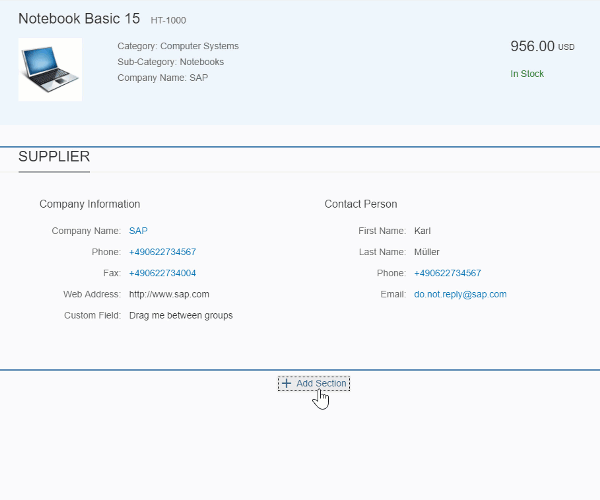Click the Web Address label
Screen dimensions: 600x500
point(92,294)
